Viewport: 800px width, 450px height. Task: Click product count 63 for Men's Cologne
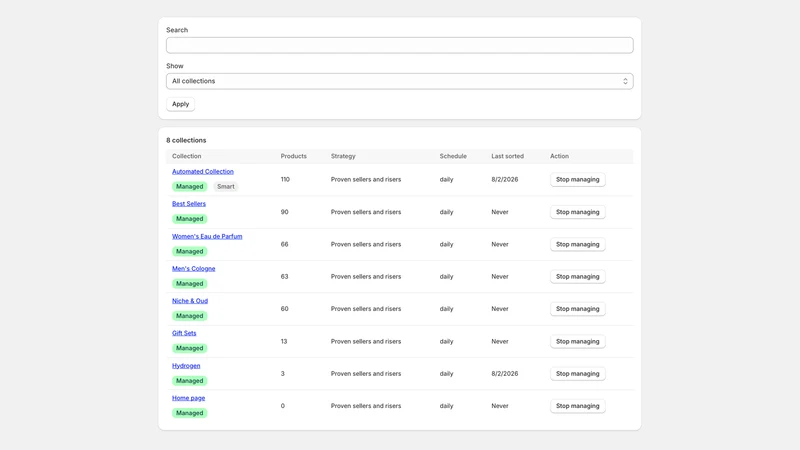click(x=284, y=277)
